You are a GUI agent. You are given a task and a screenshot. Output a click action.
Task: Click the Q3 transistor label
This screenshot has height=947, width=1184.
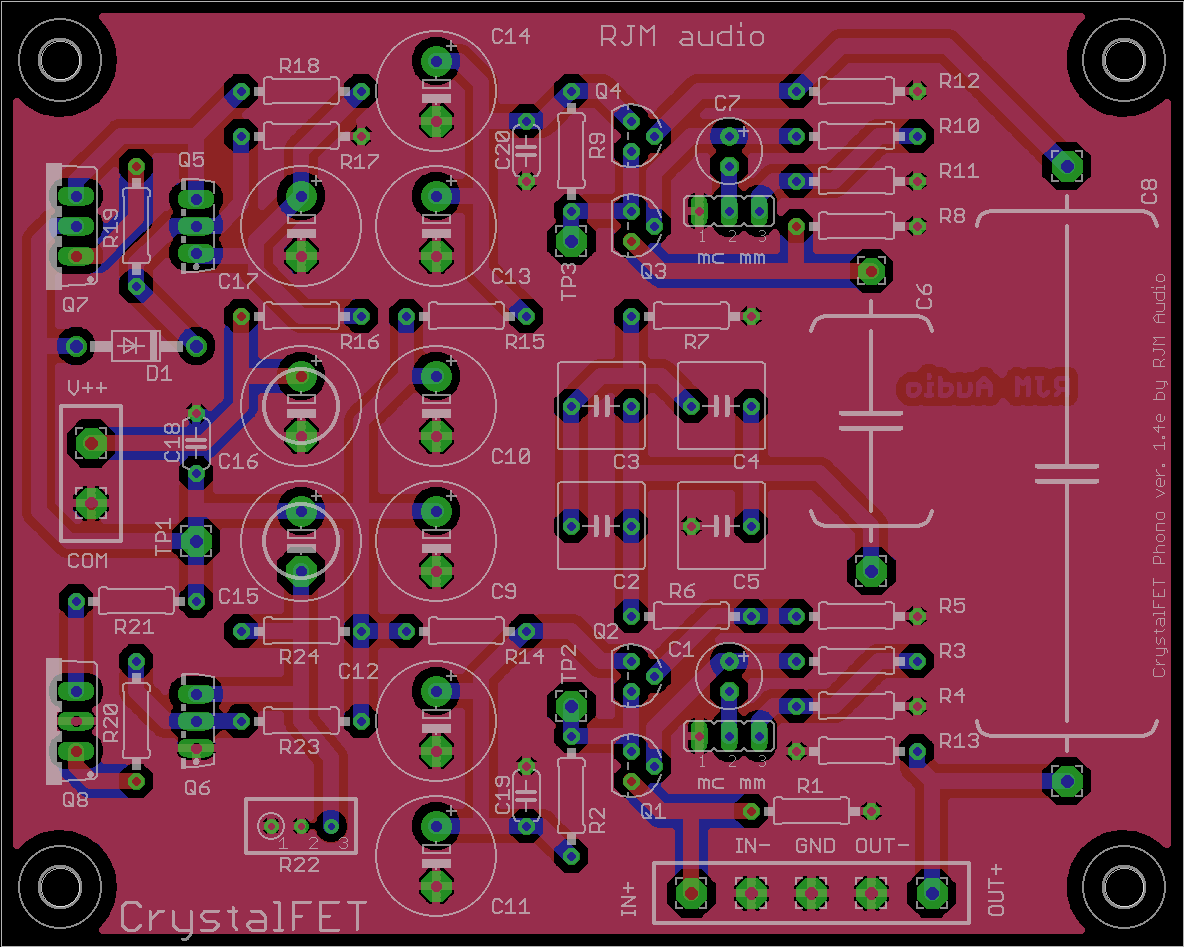point(653,271)
